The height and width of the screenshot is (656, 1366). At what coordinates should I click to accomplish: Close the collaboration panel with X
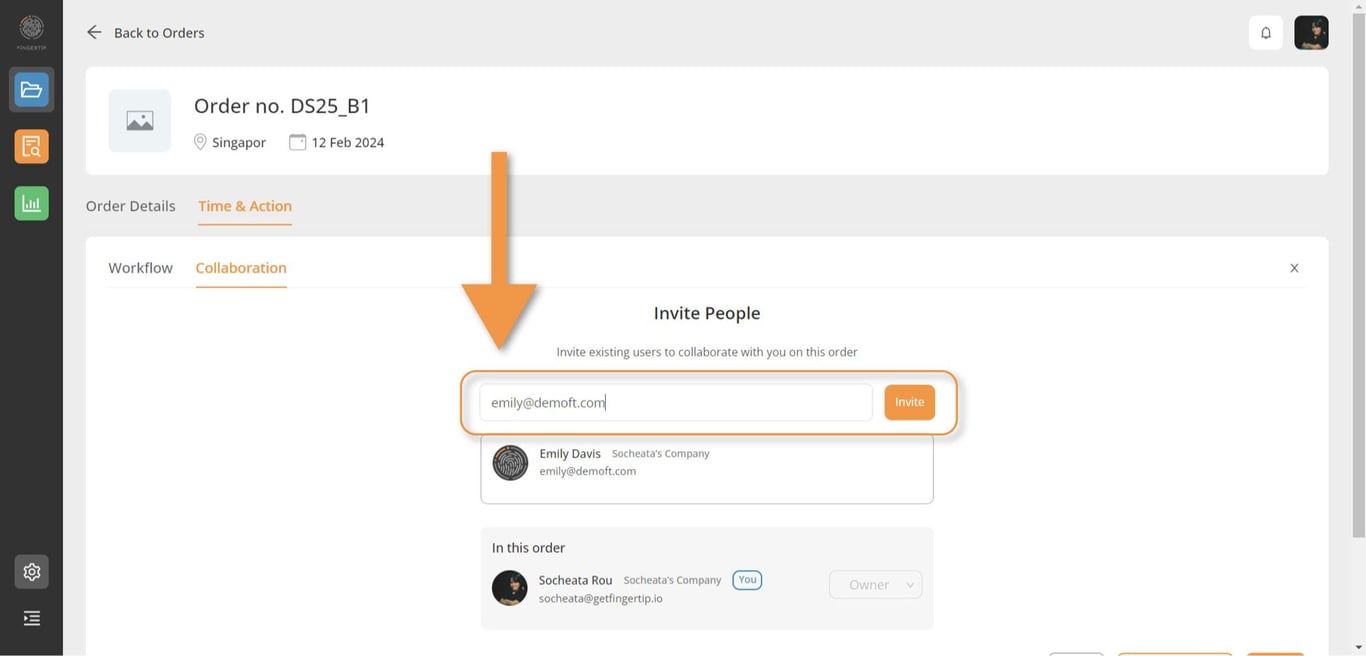[1294, 268]
